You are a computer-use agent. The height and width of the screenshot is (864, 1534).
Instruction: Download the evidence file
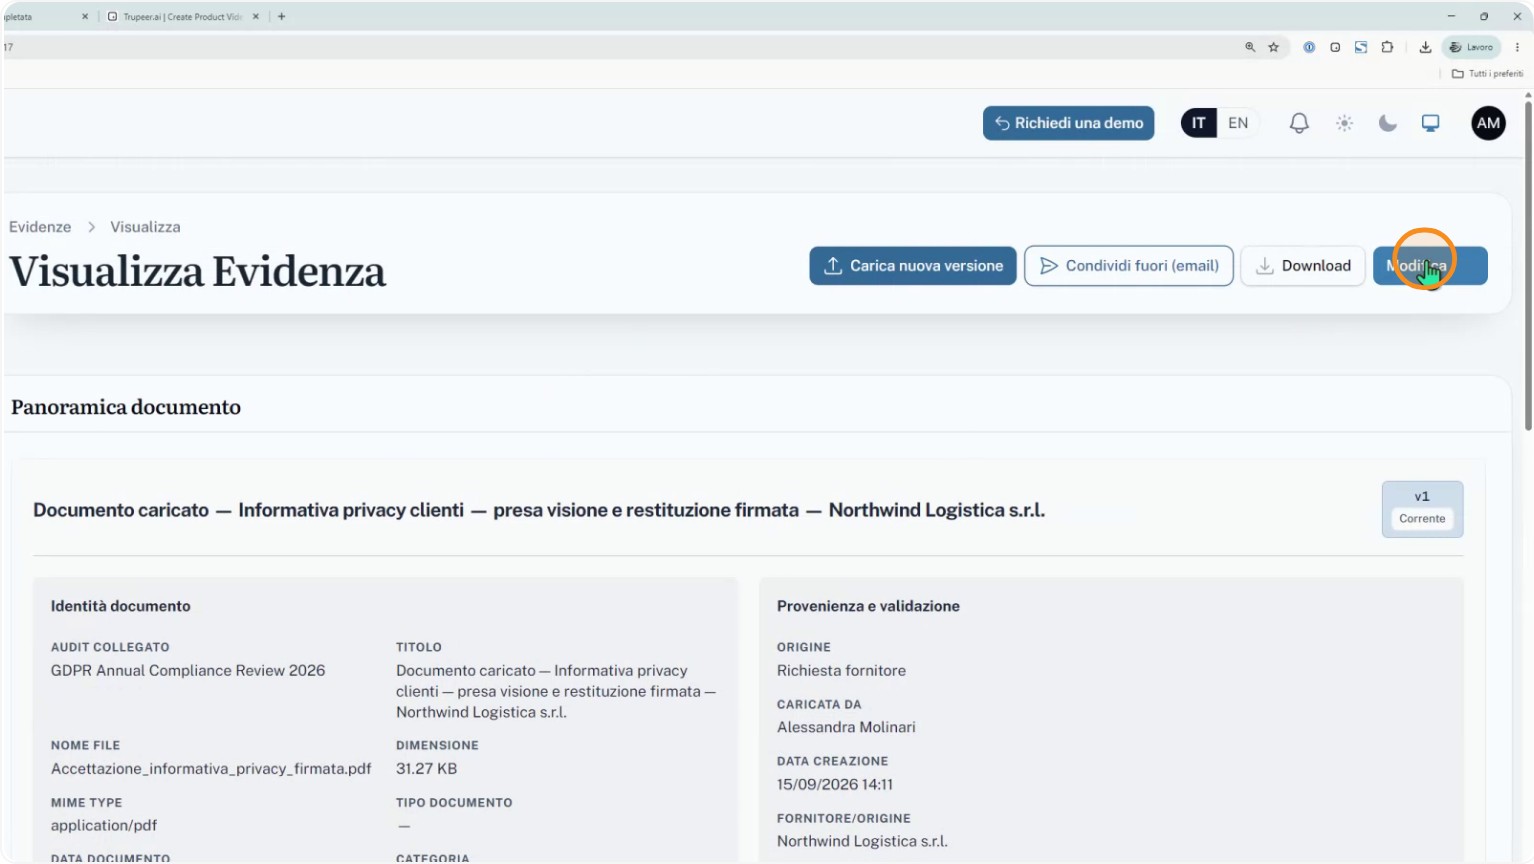[1303, 266]
